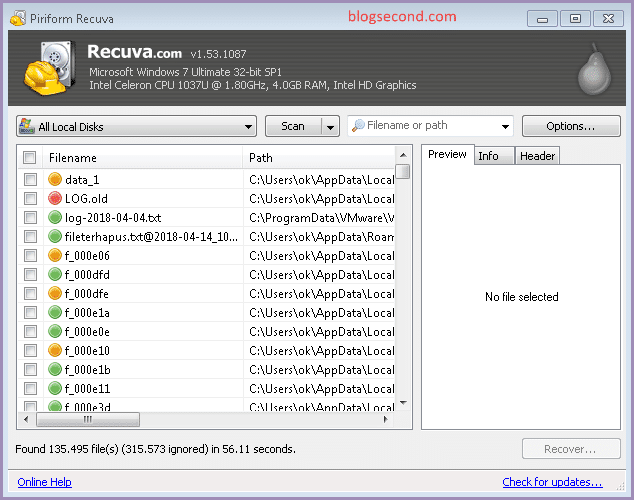Open the Online Help link
The width and height of the screenshot is (634, 500).
[x=44, y=482]
